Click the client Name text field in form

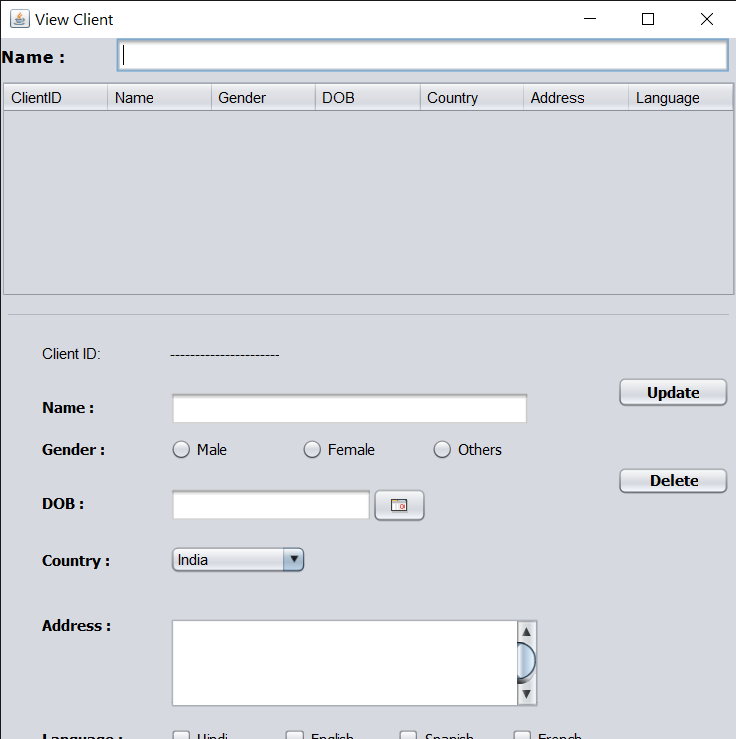pyautogui.click(x=350, y=409)
